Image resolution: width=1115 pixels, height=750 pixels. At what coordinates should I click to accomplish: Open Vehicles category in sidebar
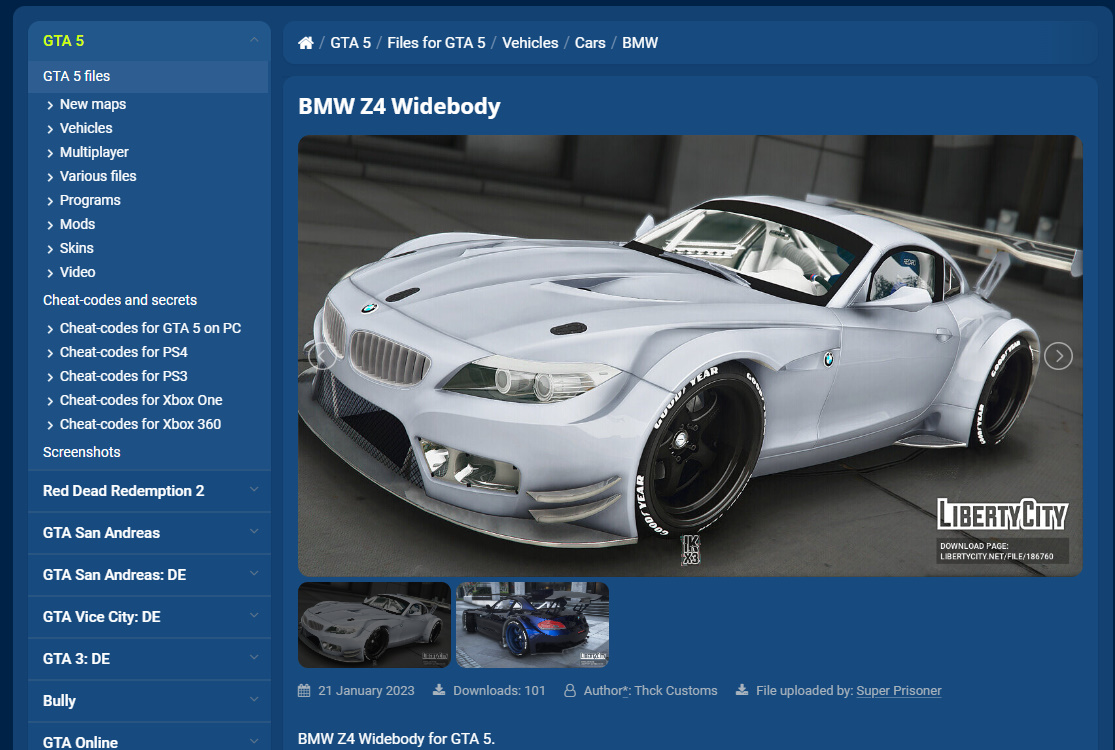(86, 128)
